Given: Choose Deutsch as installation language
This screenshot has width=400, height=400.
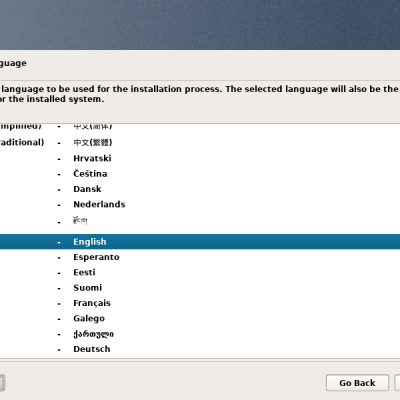Looking at the screenshot, I should 200,349.
